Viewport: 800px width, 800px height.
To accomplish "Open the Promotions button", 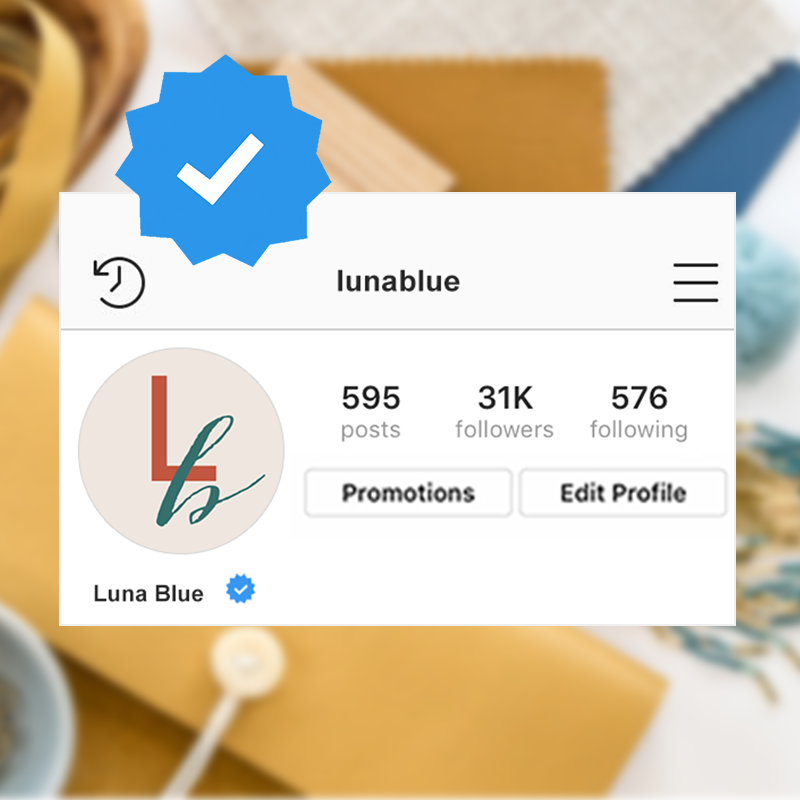I will (x=408, y=493).
